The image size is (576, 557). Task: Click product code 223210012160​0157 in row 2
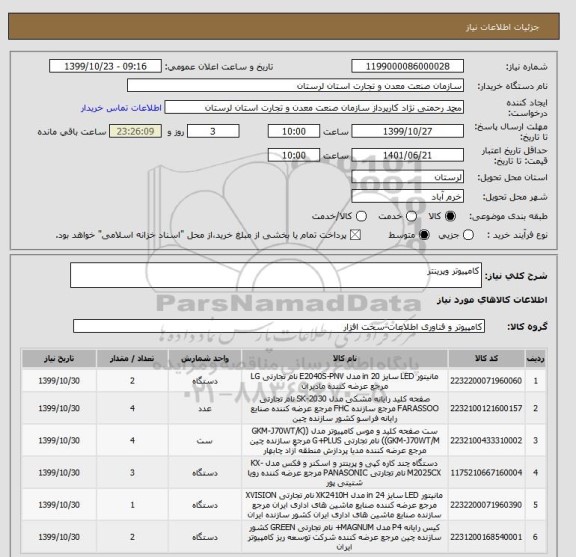pyautogui.click(x=486, y=408)
